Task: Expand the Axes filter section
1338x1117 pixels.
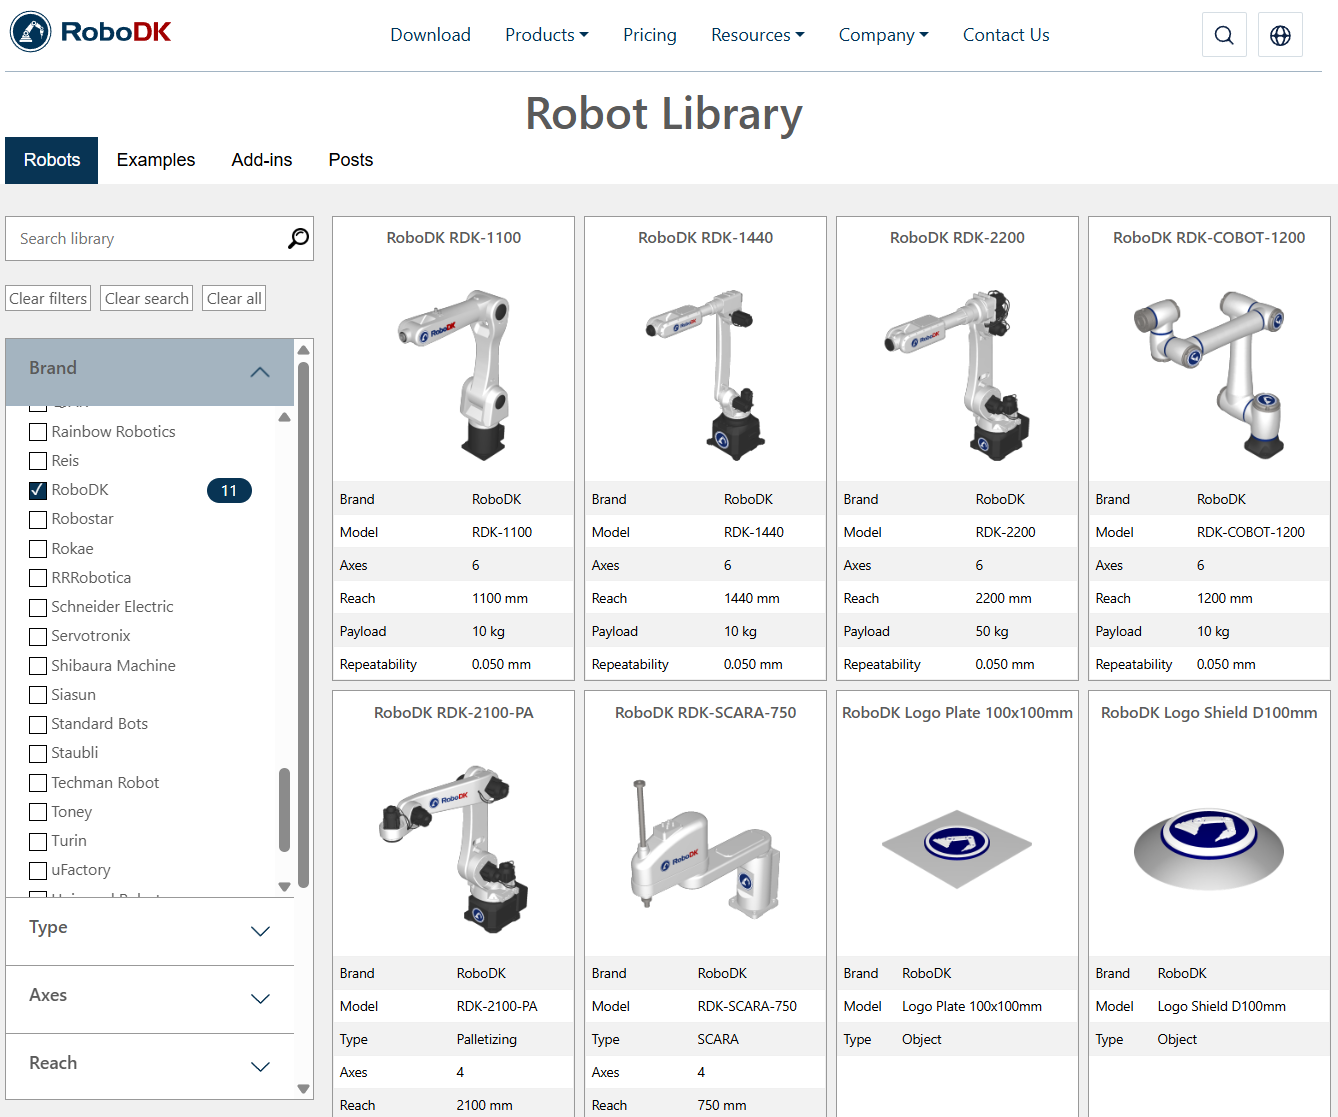Action: [x=150, y=999]
